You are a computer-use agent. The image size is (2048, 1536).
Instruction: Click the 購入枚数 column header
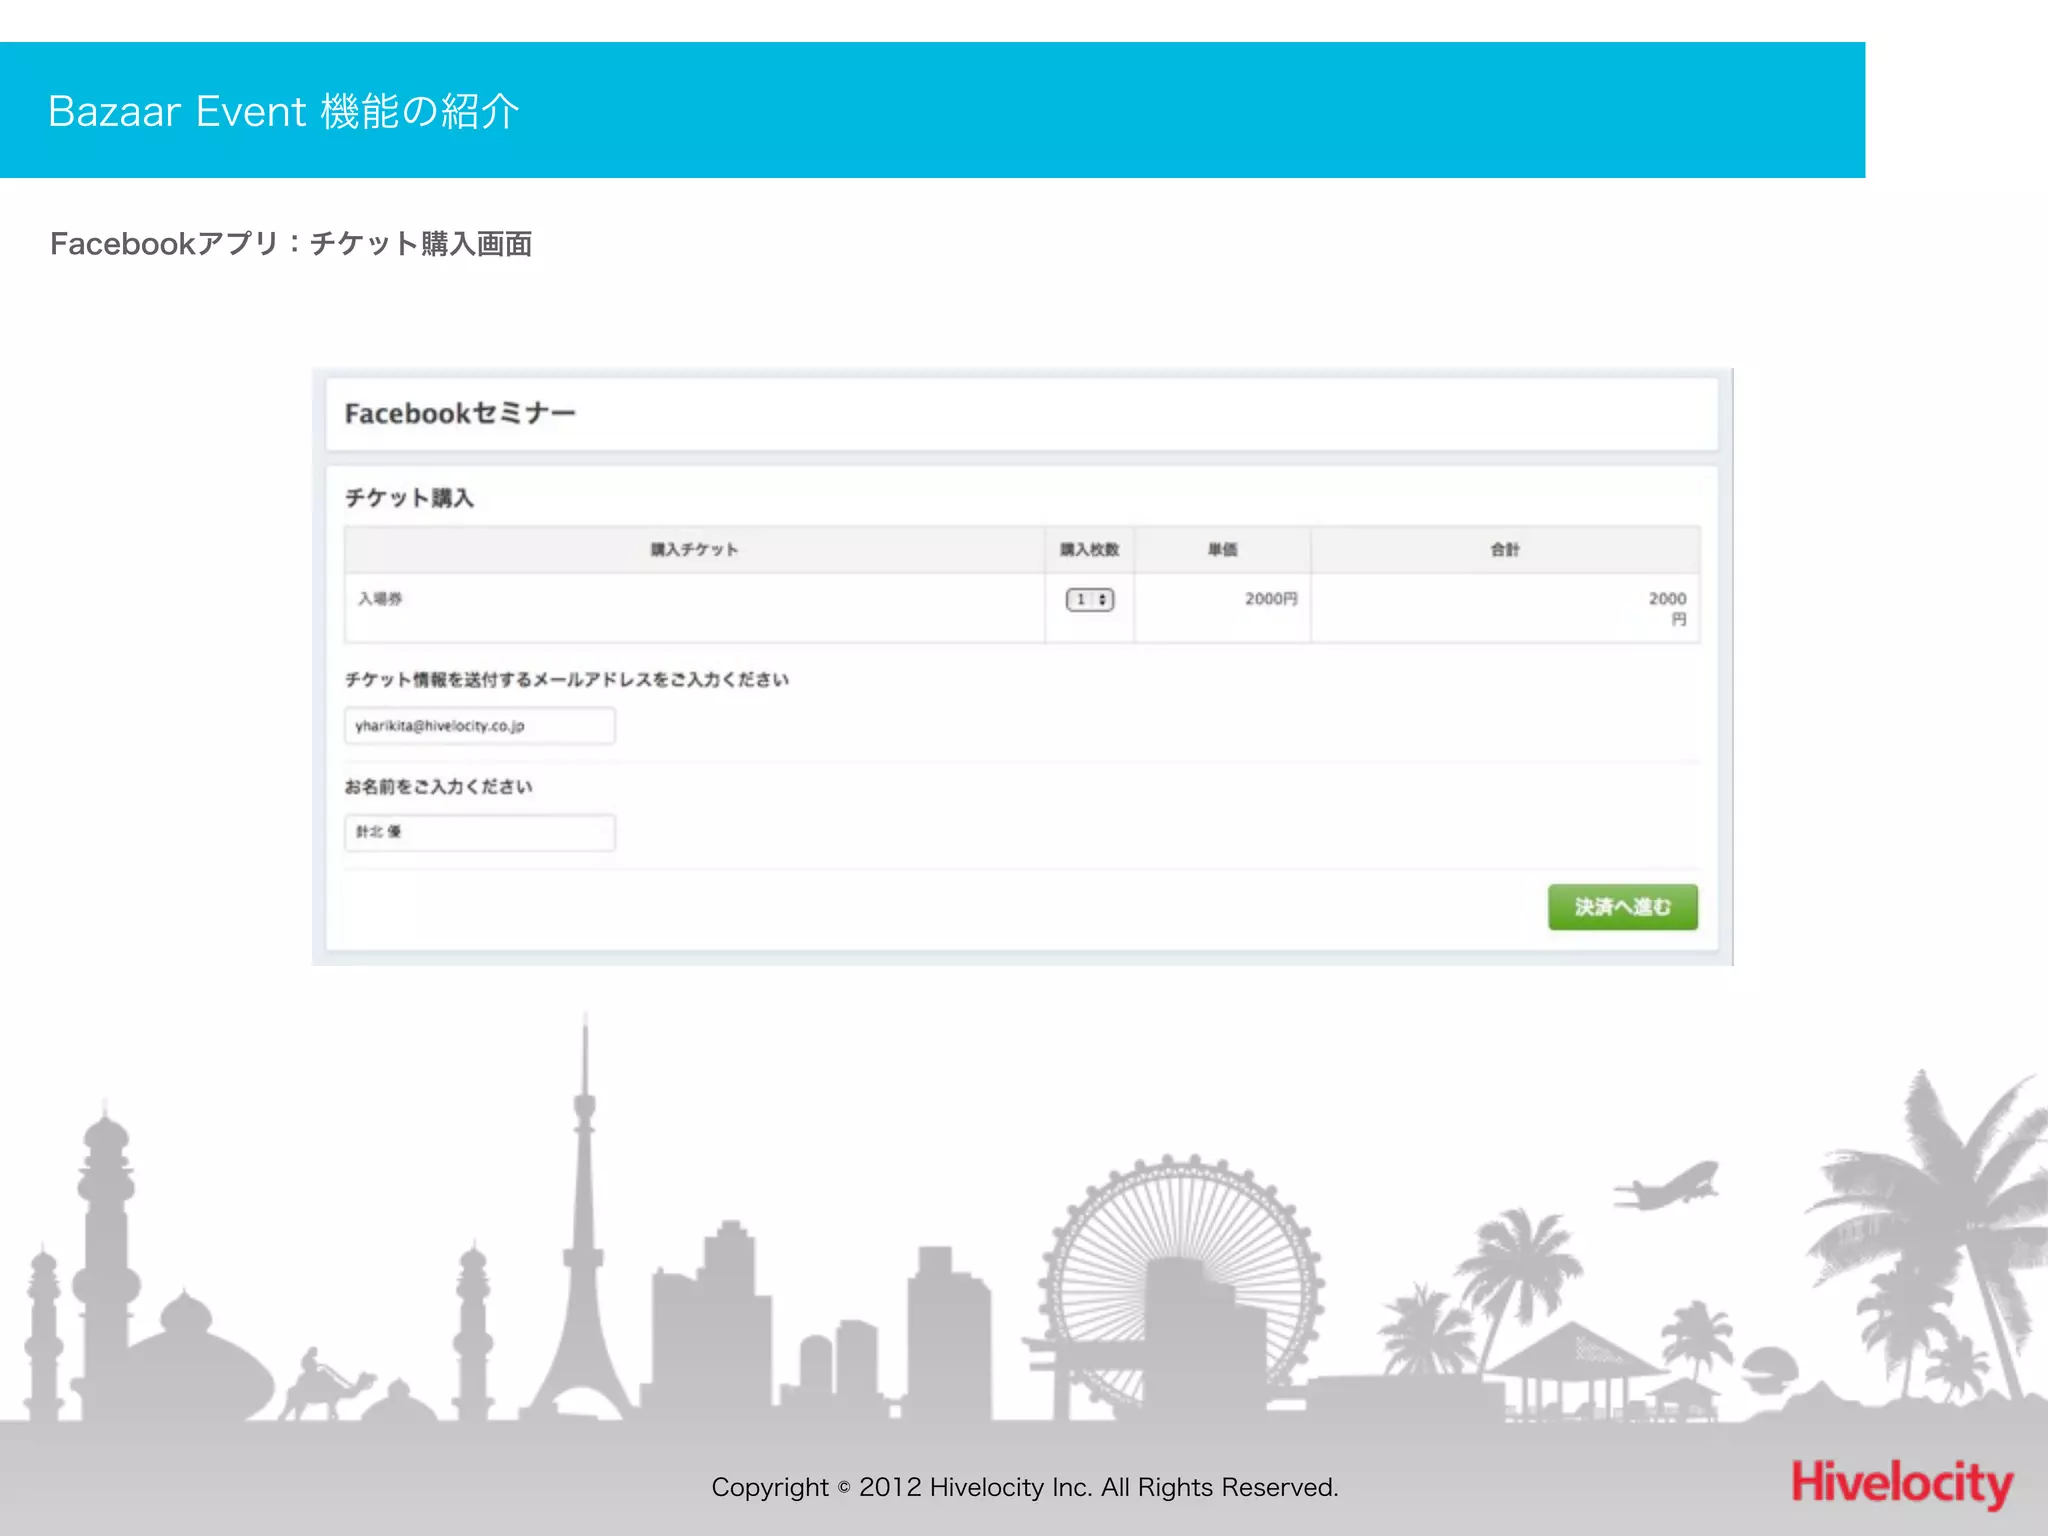(1089, 549)
